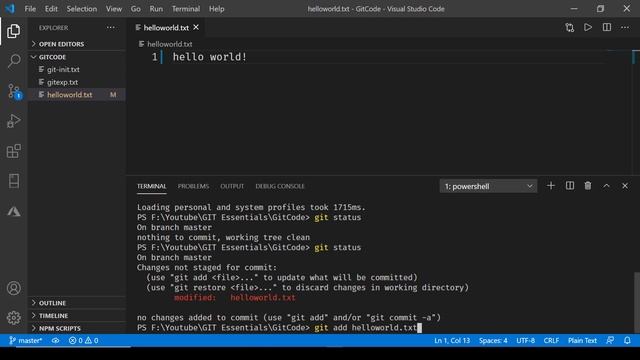Split the editor to the right

[x=607, y=27]
